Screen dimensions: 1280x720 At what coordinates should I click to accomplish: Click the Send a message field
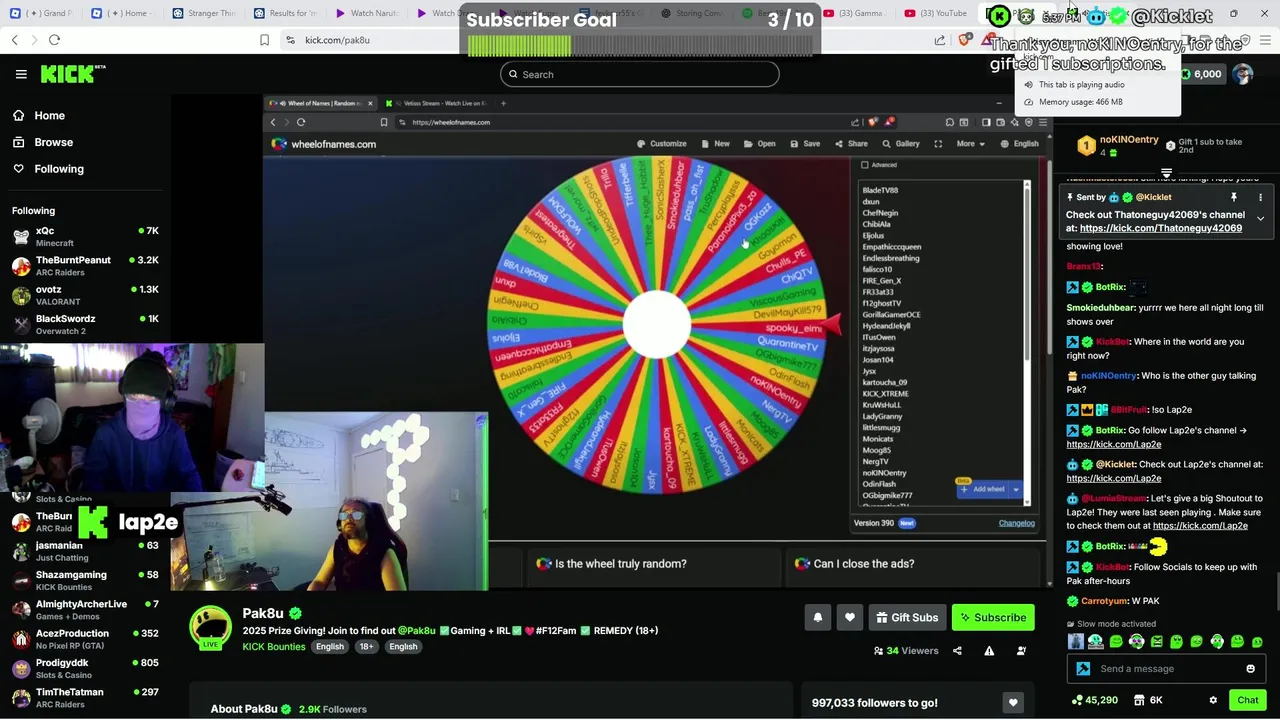click(1166, 669)
